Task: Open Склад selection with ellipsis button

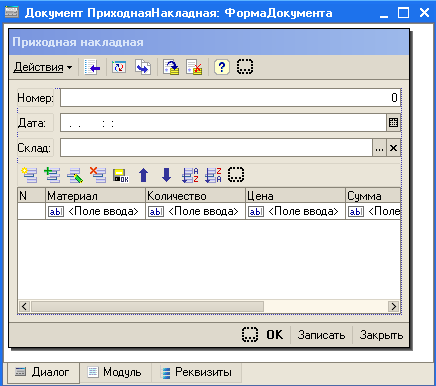Action: pyautogui.click(x=379, y=148)
